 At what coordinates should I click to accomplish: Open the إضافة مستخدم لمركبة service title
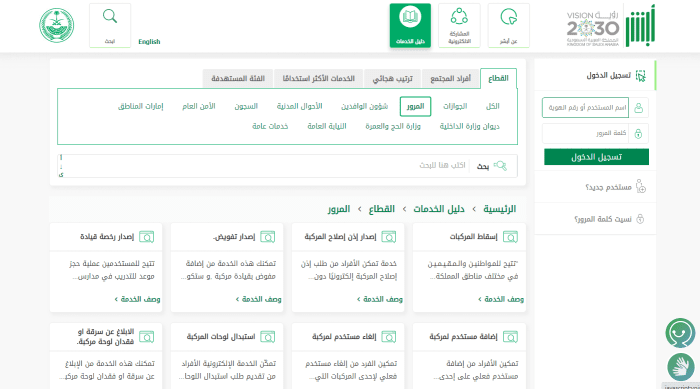pyautogui.click(x=463, y=337)
